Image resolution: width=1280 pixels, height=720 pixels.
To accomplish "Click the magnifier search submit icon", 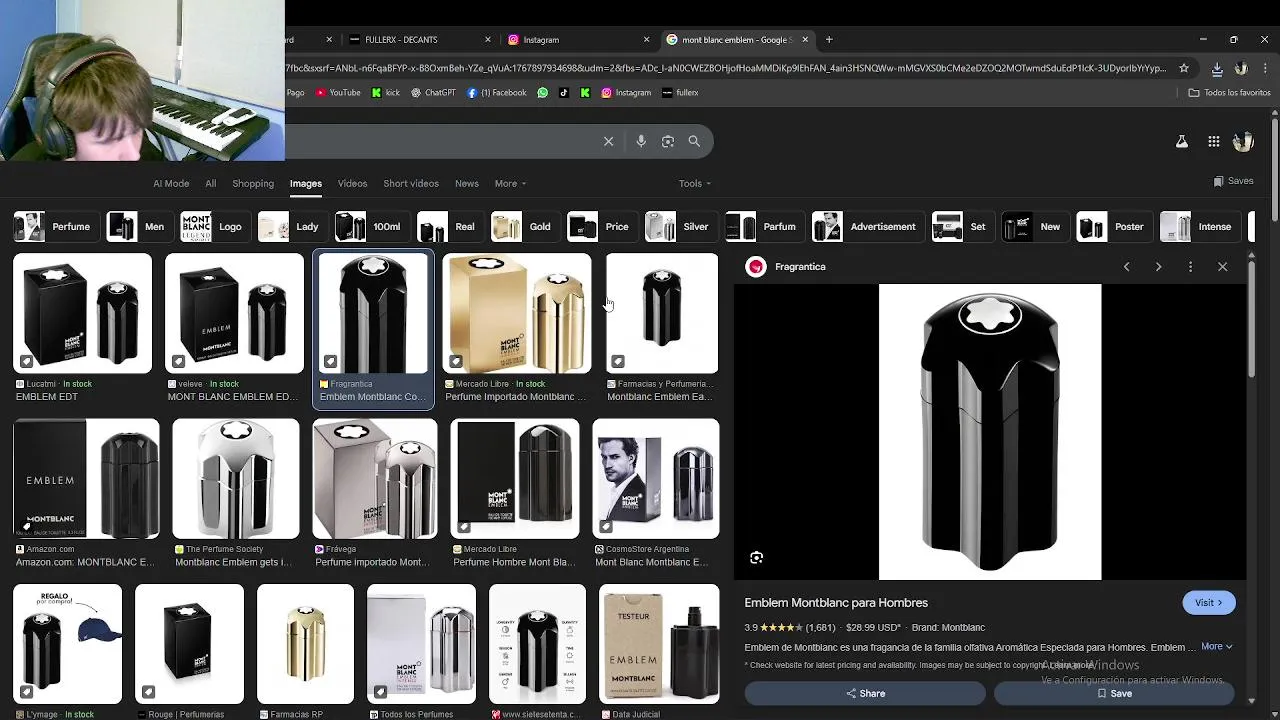I will 694,141.
